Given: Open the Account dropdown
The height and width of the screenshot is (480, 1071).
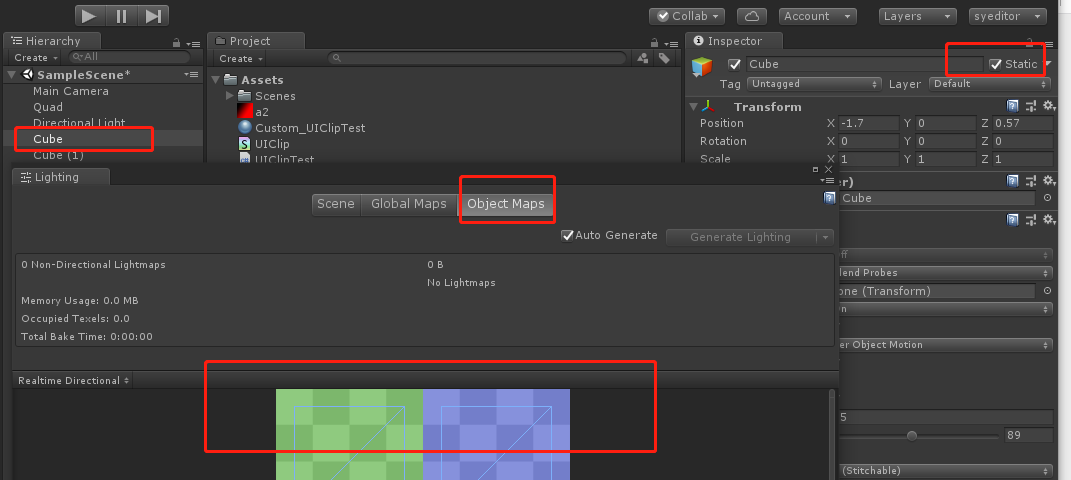Looking at the screenshot, I should tap(818, 16).
